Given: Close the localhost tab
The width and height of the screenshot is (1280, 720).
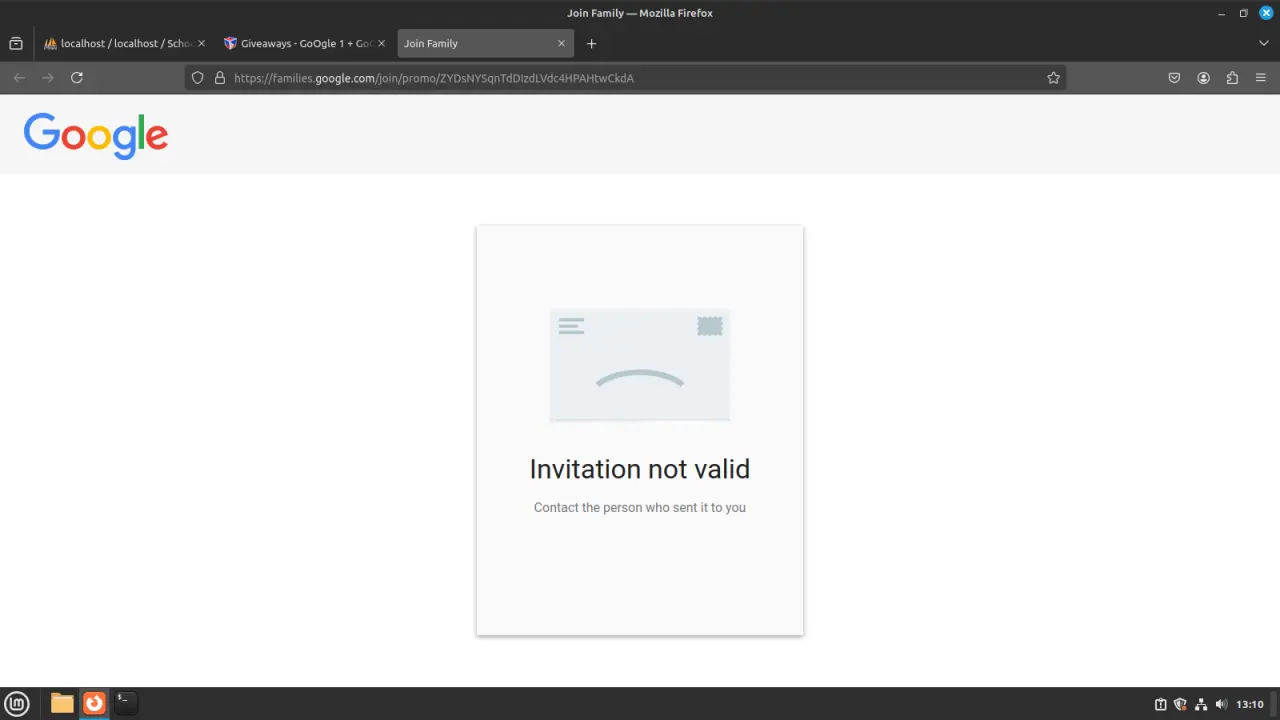Looking at the screenshot, I should [201, 44].
